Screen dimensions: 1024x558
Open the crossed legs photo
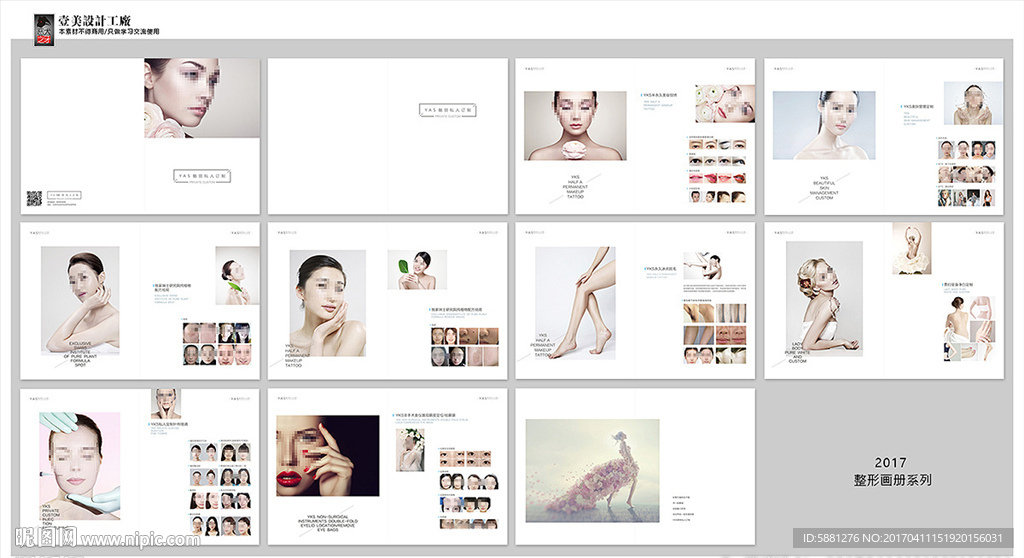[574, 302]
